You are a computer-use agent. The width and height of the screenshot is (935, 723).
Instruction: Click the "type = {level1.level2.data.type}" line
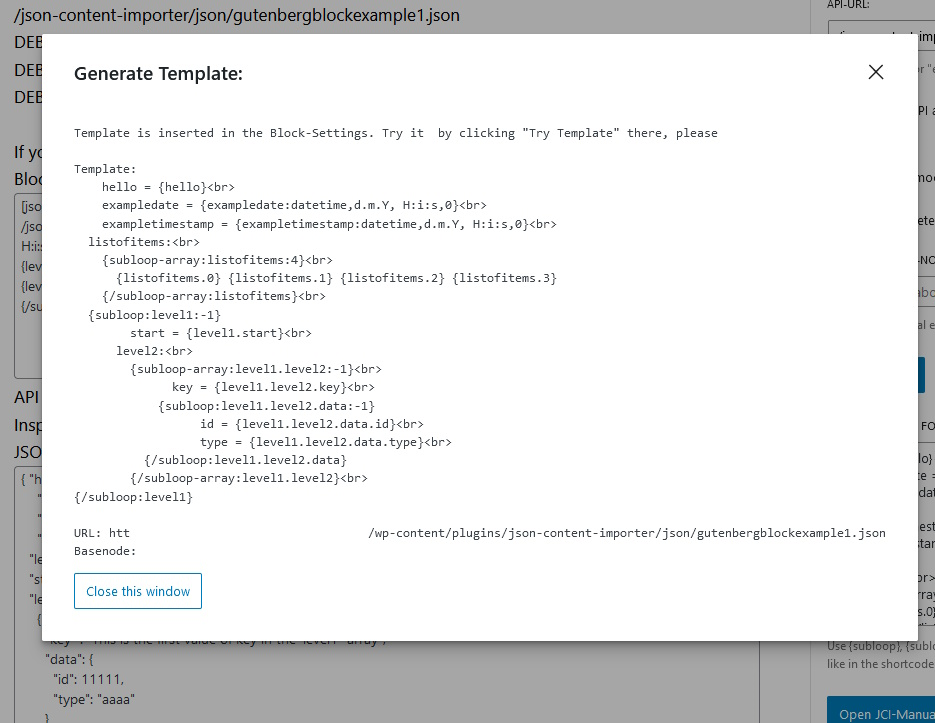pyautogui.click(x=325, y=442)
